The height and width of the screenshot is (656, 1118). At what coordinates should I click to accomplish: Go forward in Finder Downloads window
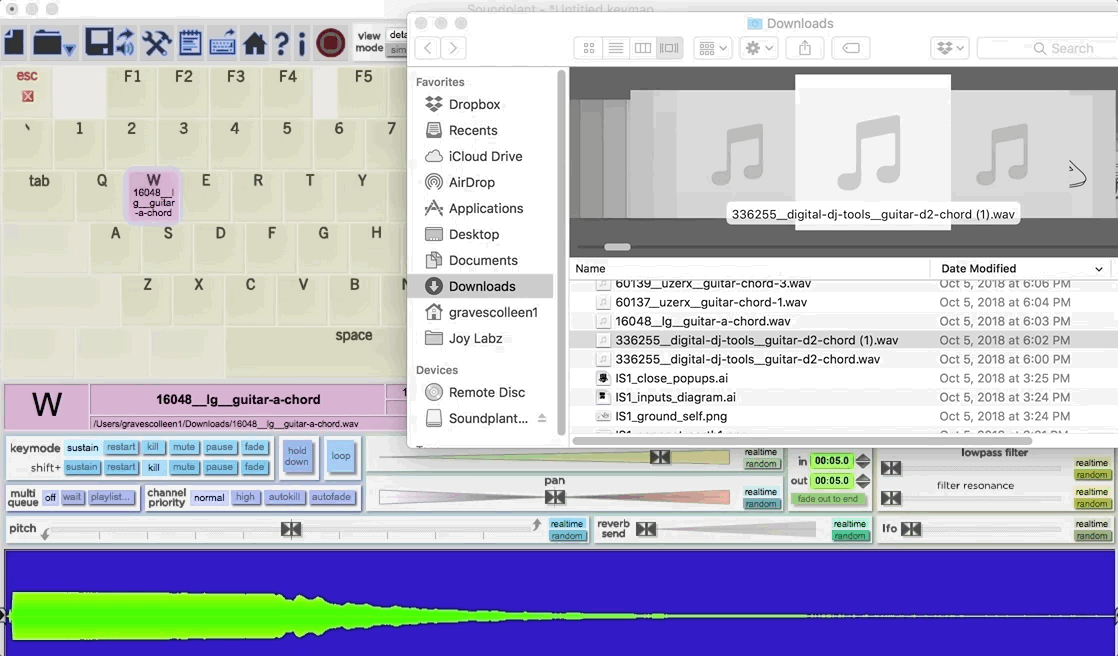pos(453,48)
